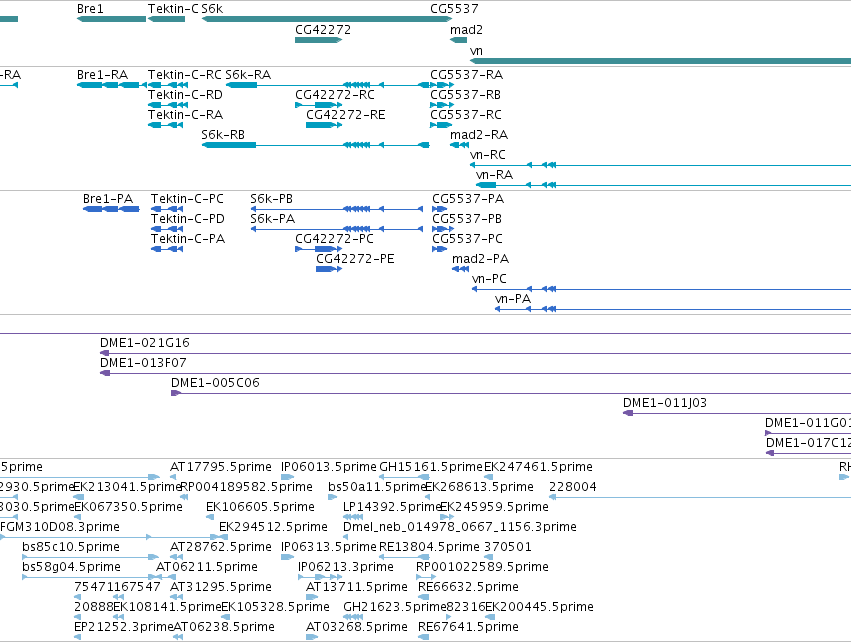Viewport: 851px width, 642px height.
Task: Select the vn-RC transcript label
Action: pos(487,155)
